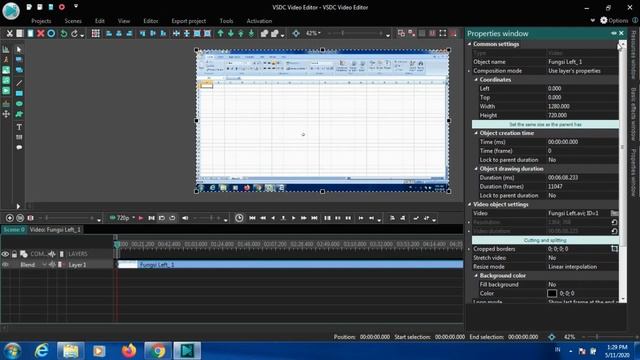Open the Scenes menu
Screen dimensions: 640x360
coord(73,21)
